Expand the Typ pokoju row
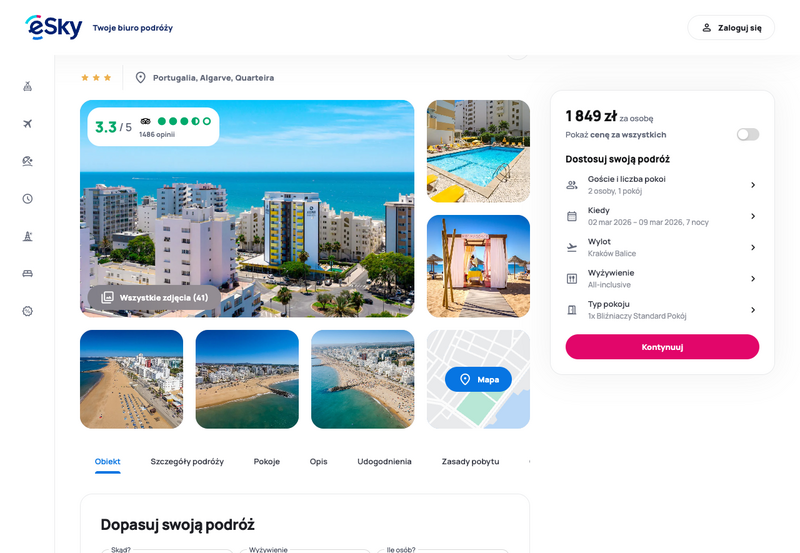The width and height of the screenshot is (800, 553). click(662, 310)
